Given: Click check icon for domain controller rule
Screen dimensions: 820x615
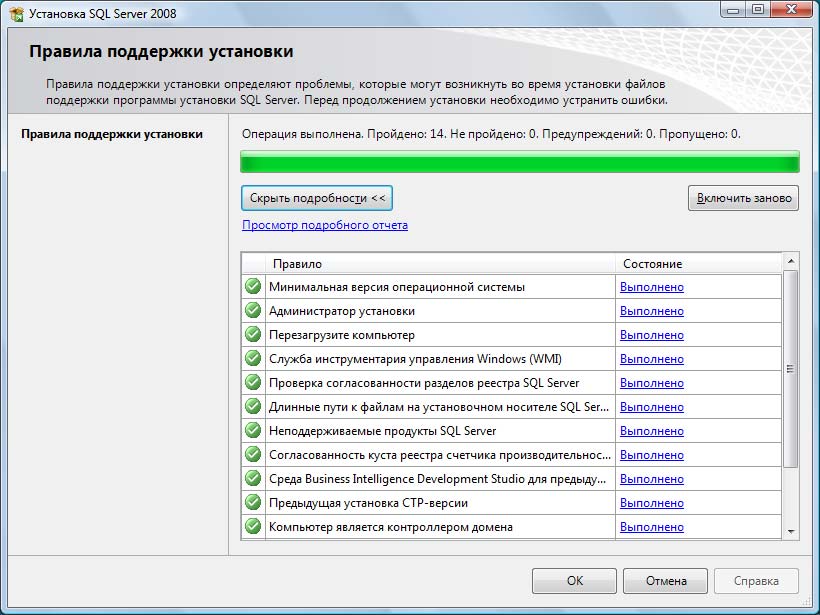Looking at the screenshot, I should pyautogui.click(x=253, y=527).
